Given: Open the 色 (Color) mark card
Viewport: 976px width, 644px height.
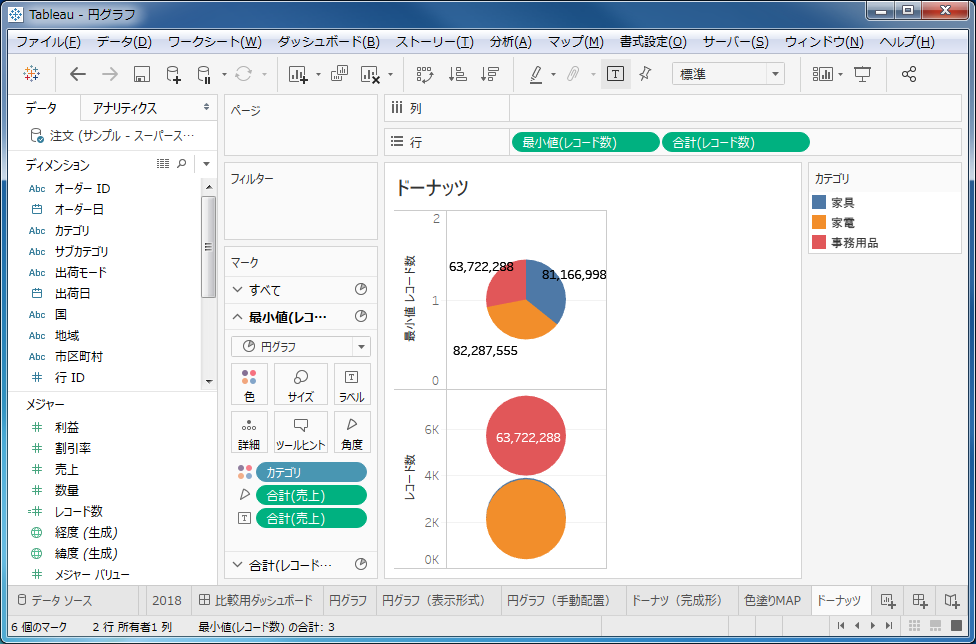Looking at the screenshot, I should (x=248, y=384).
